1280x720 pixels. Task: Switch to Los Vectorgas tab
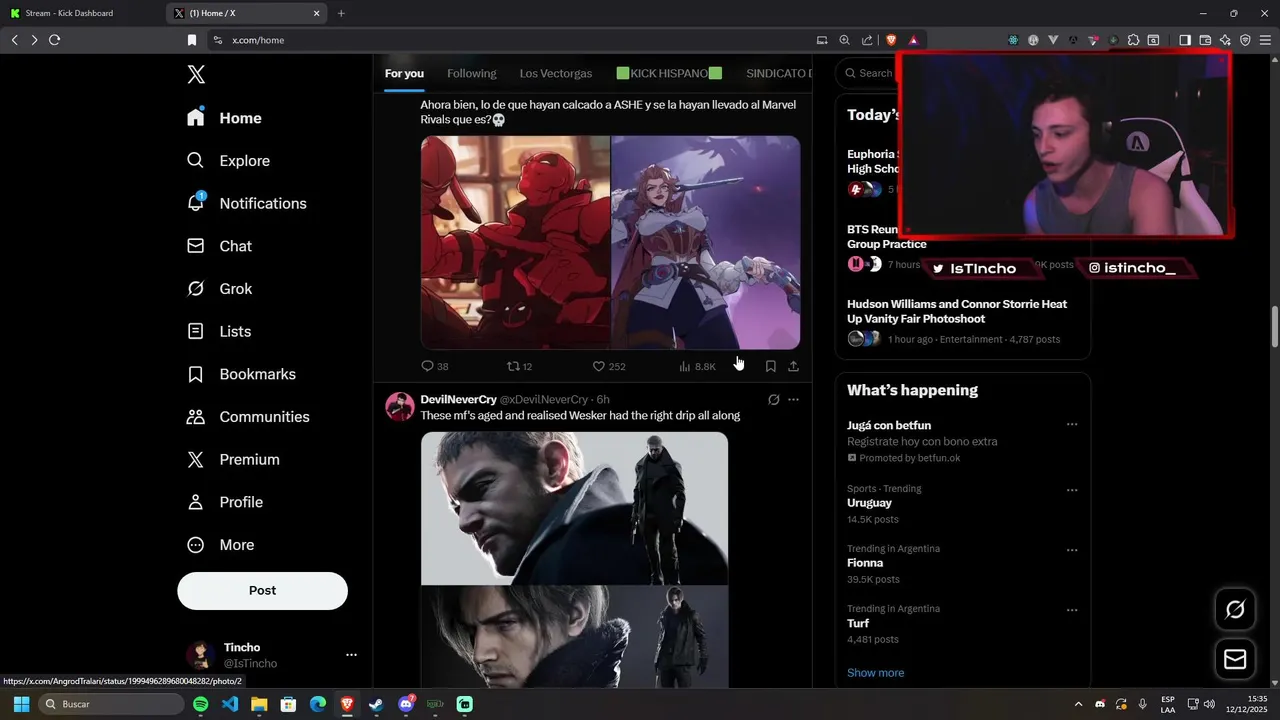click(x=556, y=74)
